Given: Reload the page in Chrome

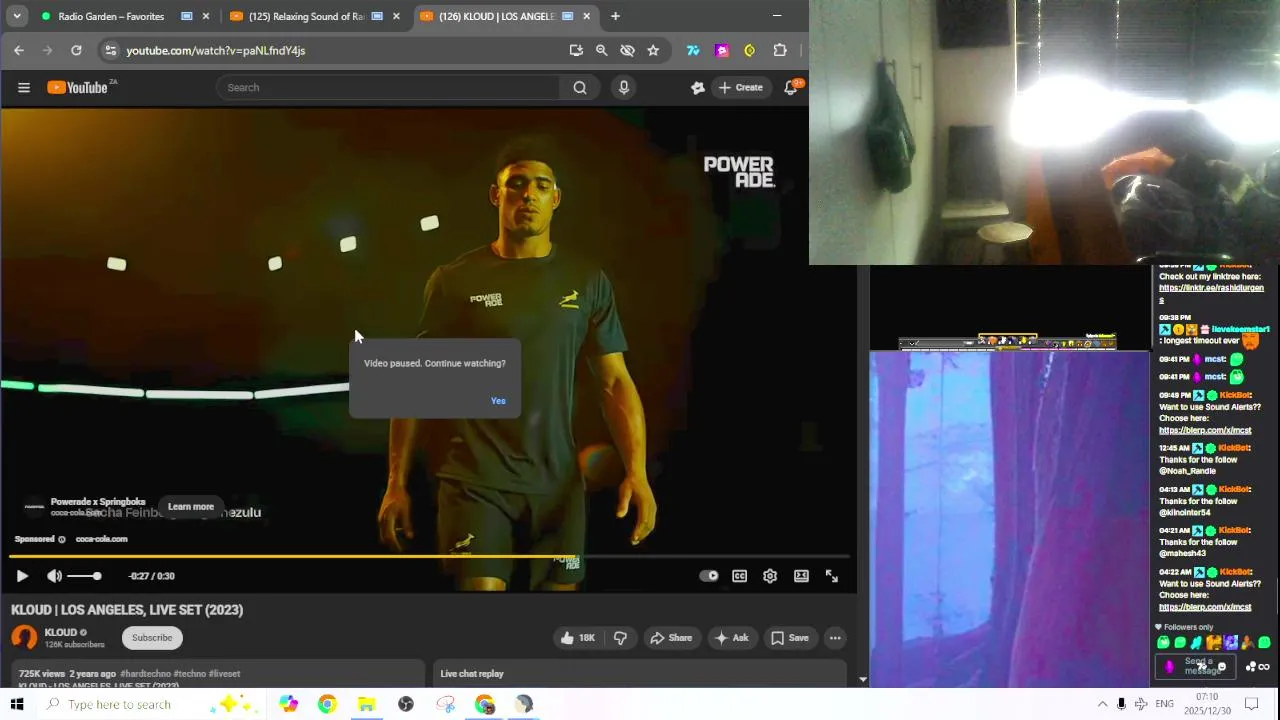Looking at the screenshot, I should (x=76, y=50).
